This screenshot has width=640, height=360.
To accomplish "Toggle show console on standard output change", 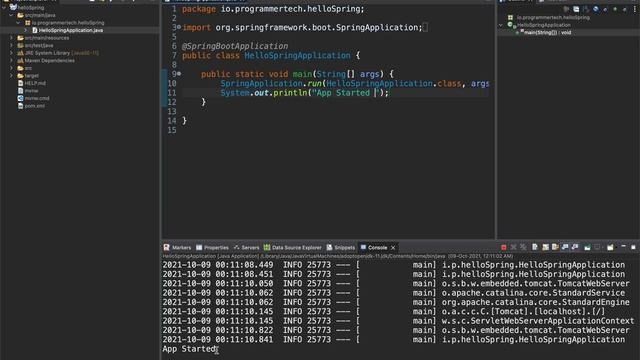I will pyautogui.click(x=565, y=247).
